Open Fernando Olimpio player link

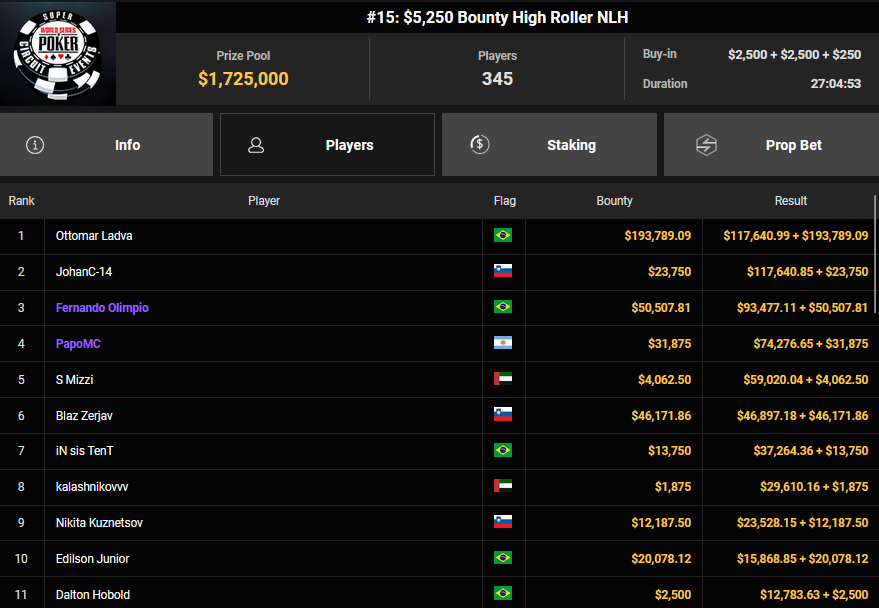pyautogui.click(x=102, y=308)
